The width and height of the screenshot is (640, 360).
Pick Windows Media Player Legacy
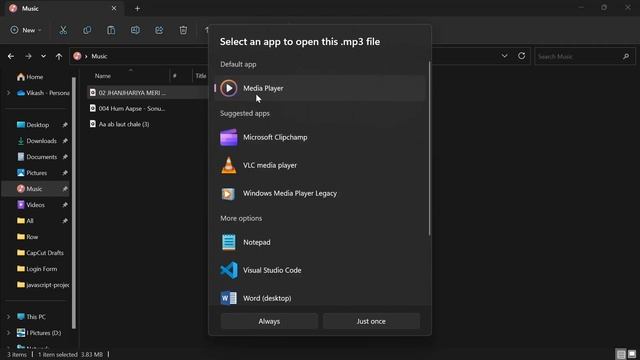(320, 193)
